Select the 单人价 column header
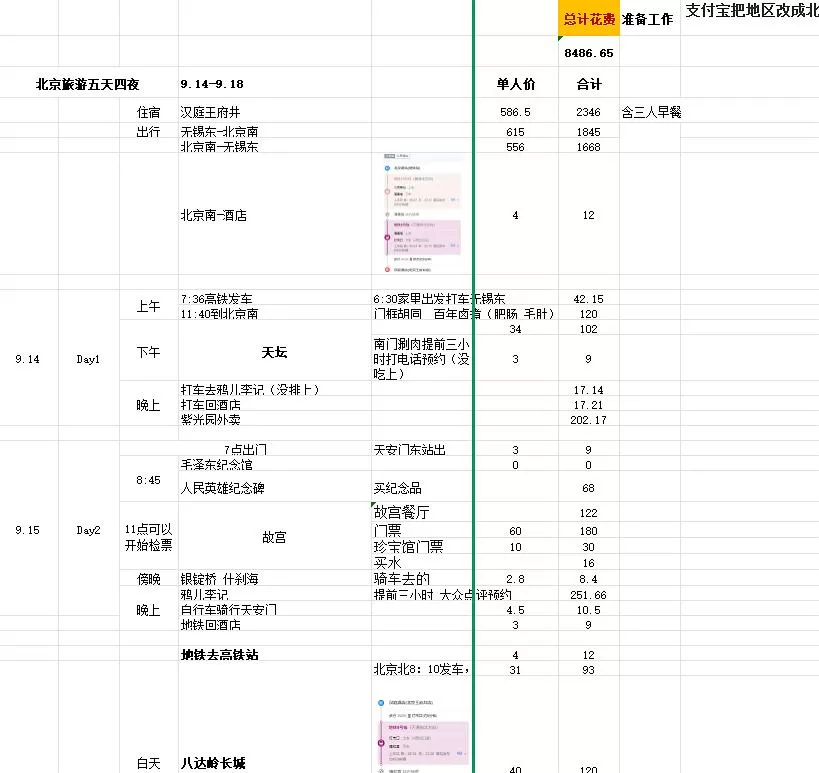Viewport: 819px width, 773px height. pos(515,84)
